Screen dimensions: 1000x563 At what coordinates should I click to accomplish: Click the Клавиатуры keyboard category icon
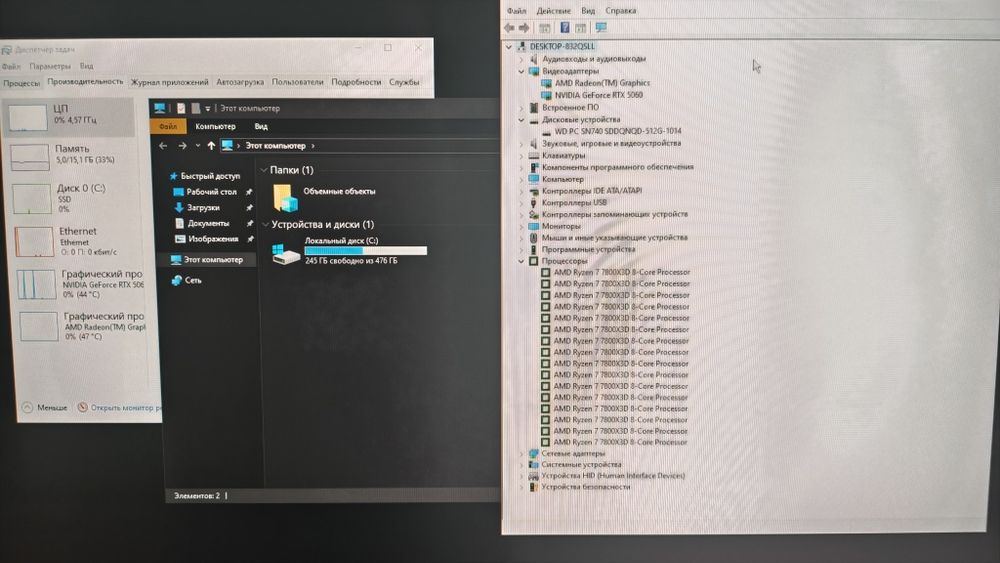coord(534,156)
